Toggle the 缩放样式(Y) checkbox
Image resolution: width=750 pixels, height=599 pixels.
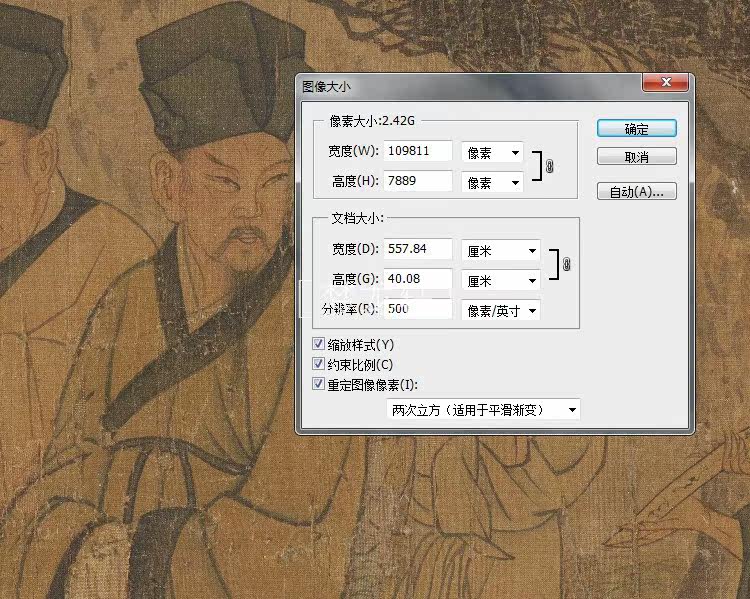pos(318,344)
